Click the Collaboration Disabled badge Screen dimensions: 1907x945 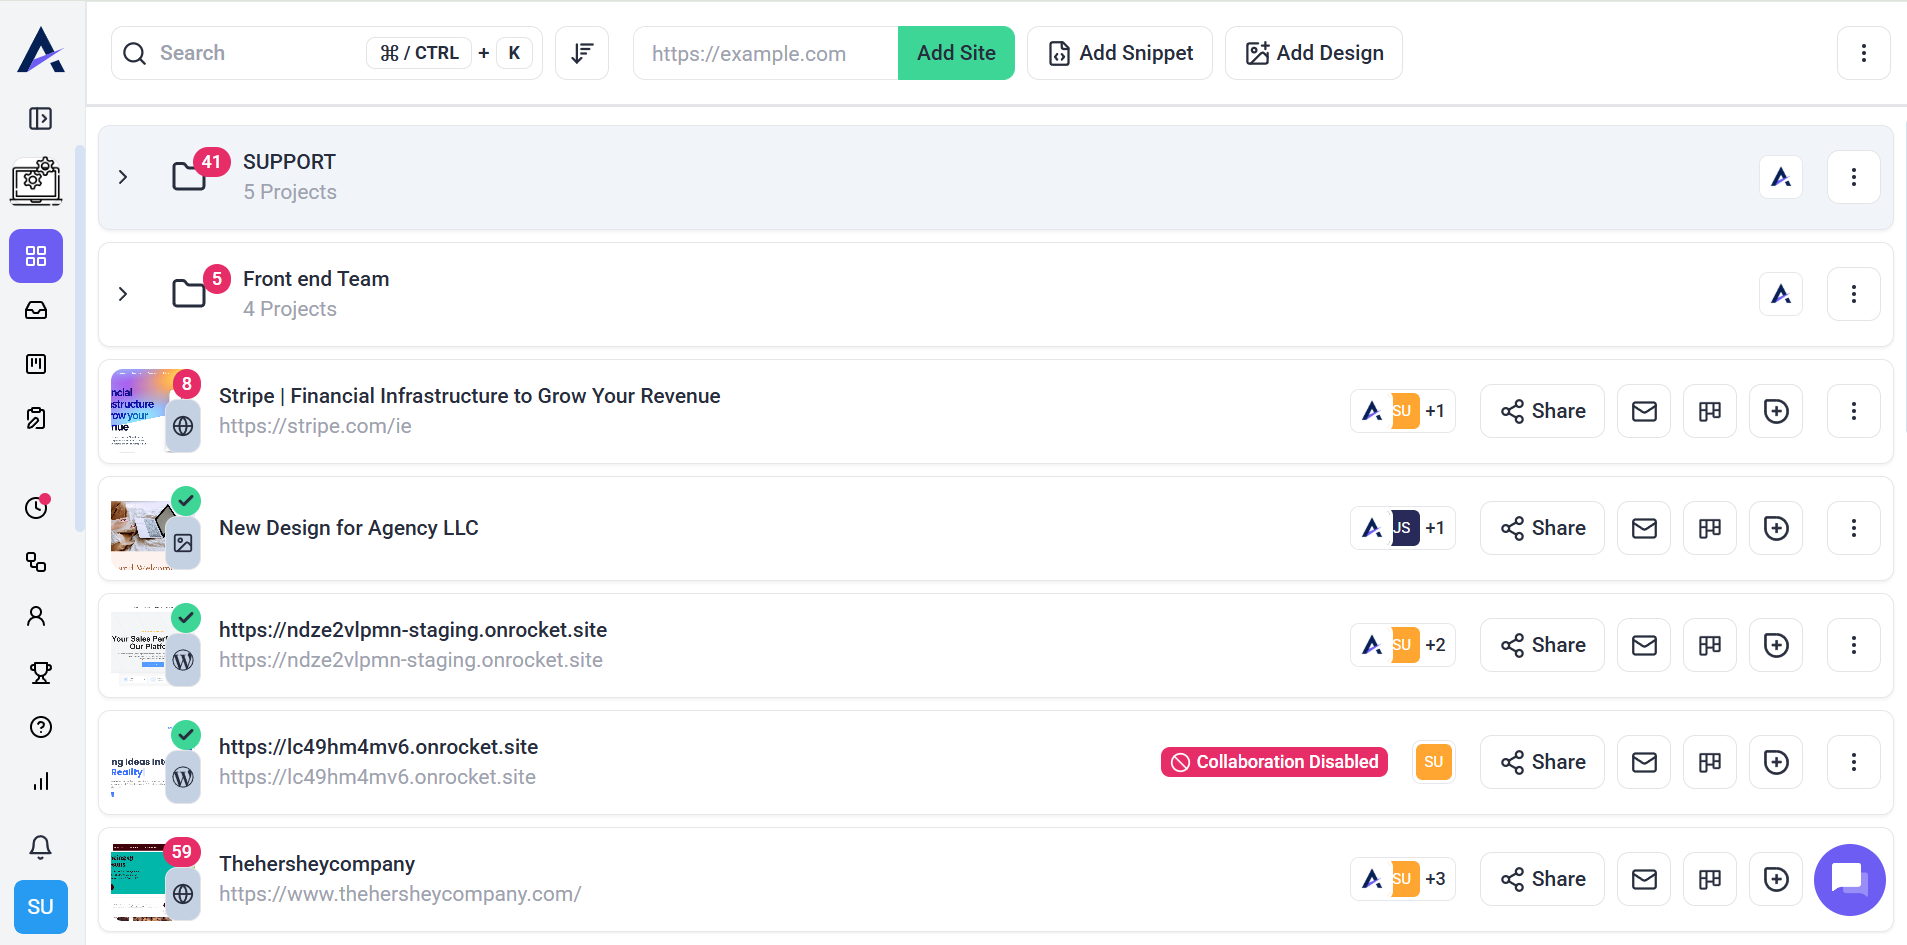(x=1274, y=762)
